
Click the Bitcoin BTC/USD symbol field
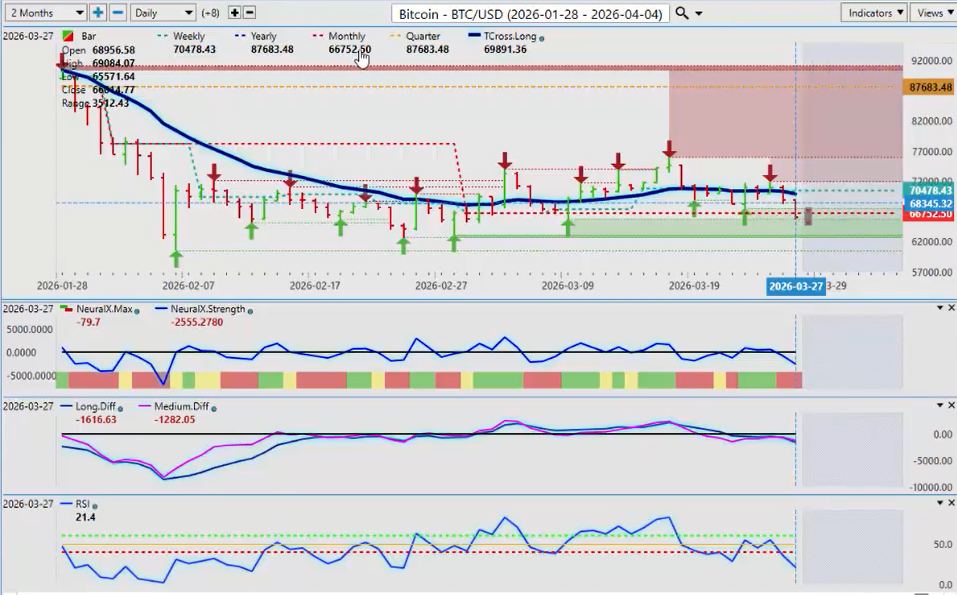coord(530,13)
